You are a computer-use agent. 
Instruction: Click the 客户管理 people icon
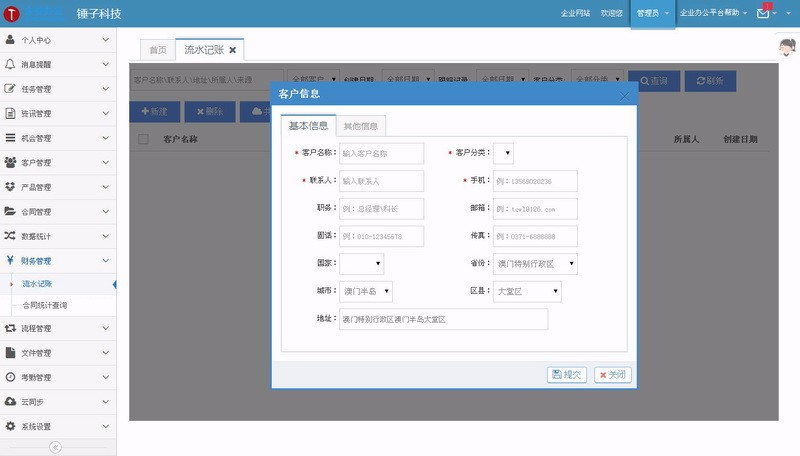tap(10, 162)
